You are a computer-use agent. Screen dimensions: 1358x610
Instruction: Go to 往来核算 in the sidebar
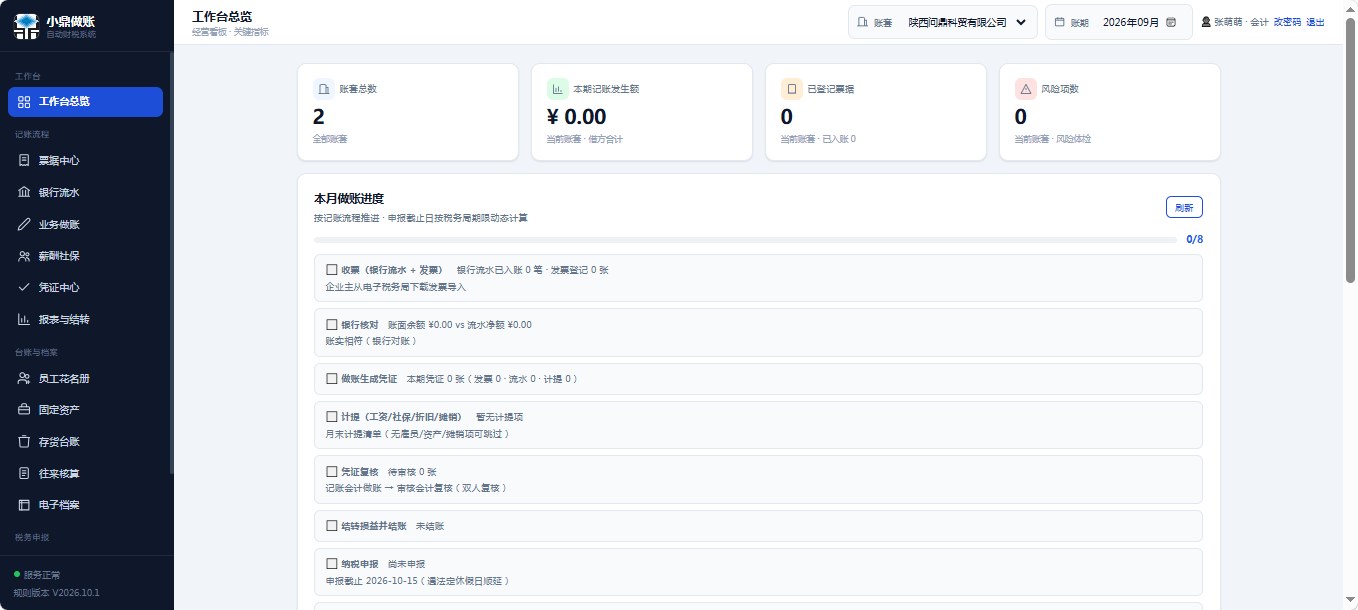pos(85,473)
